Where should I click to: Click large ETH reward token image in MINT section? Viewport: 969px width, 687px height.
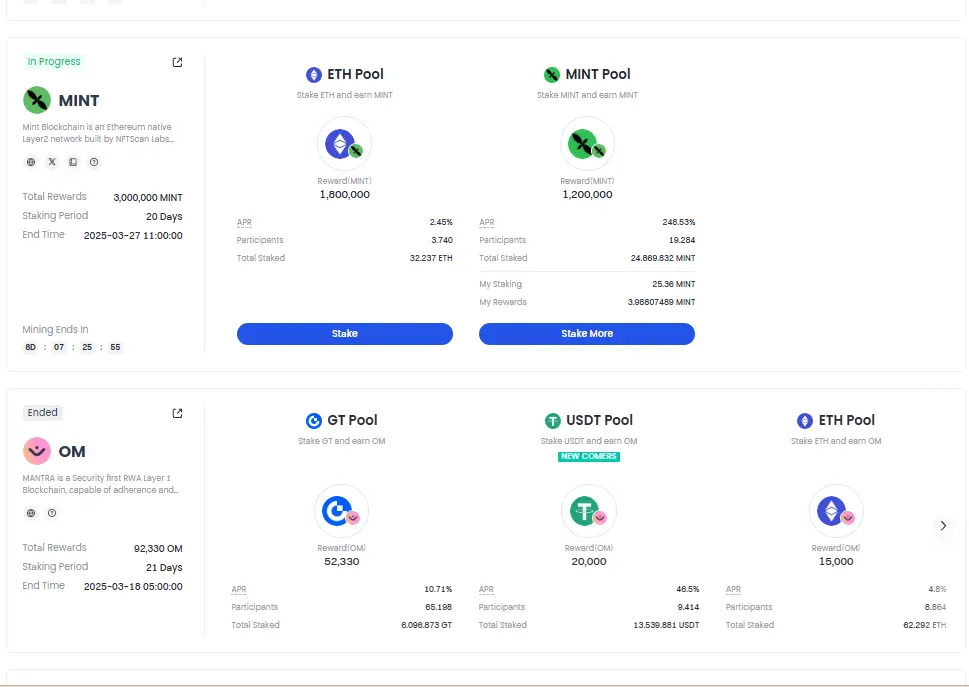344,144
